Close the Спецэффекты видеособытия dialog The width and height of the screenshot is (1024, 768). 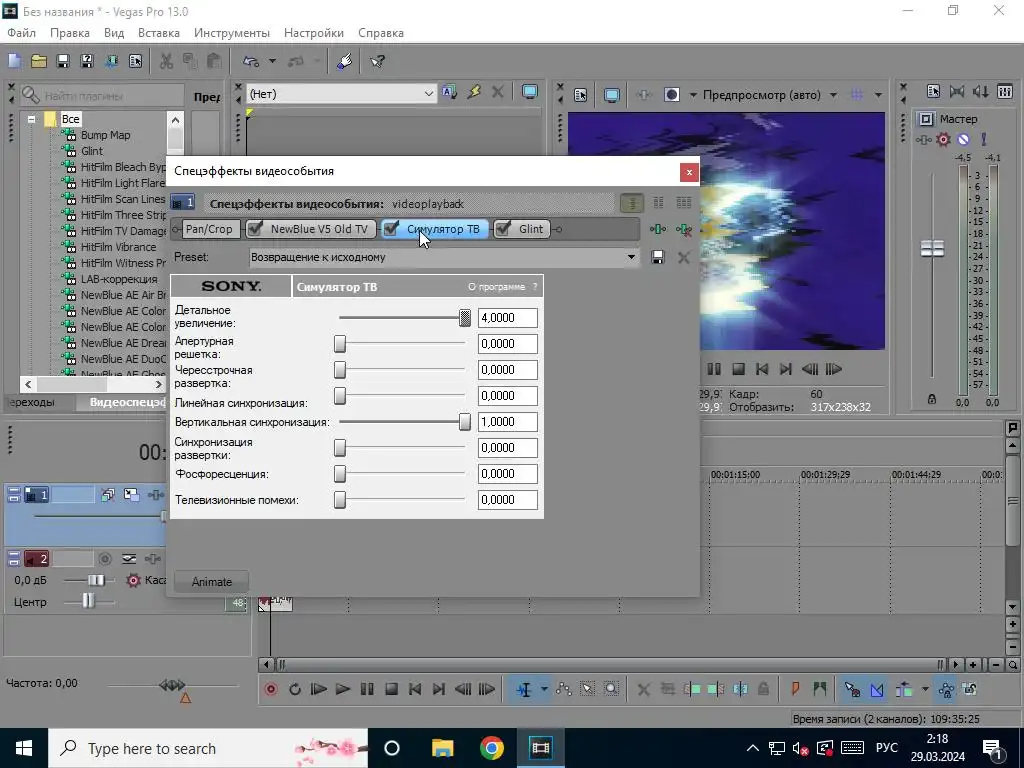[689, 172]
